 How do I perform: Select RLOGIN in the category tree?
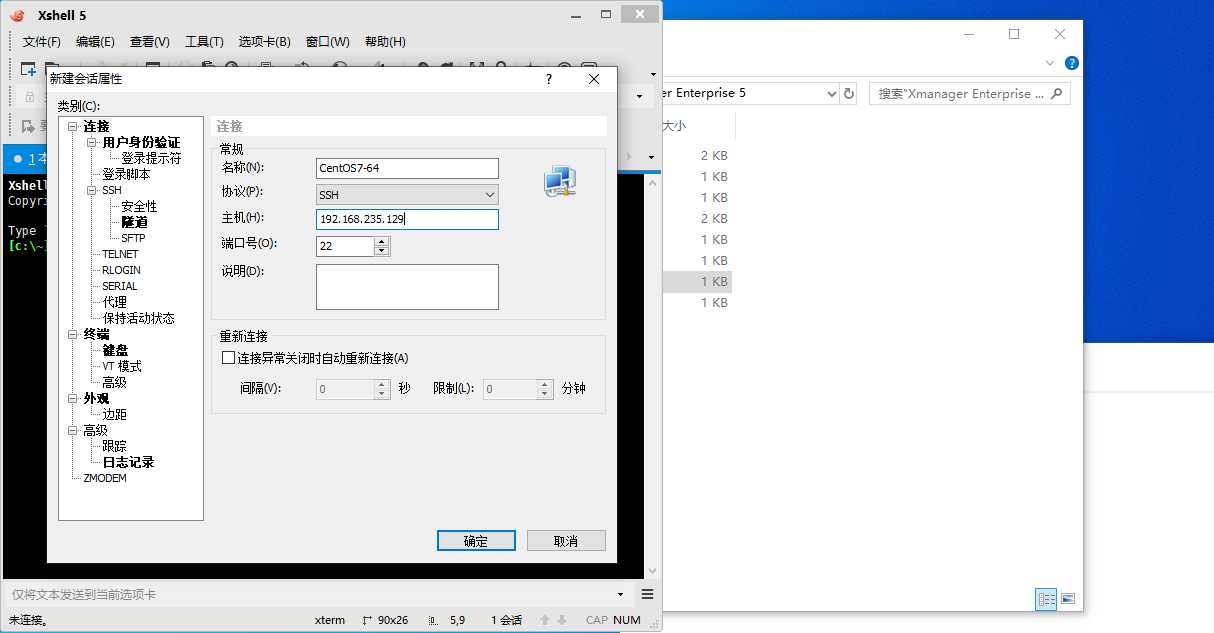tap(121, 270)
